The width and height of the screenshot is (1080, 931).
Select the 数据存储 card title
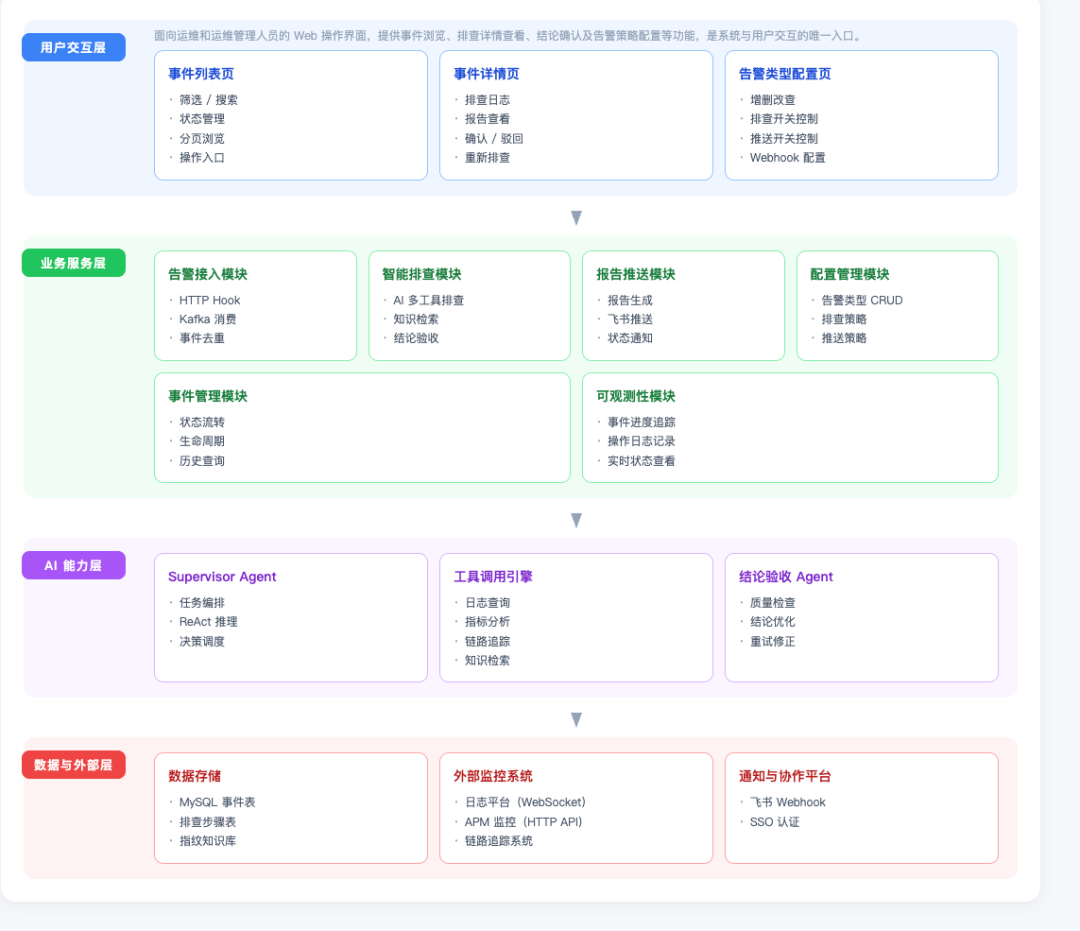[194, 776]
